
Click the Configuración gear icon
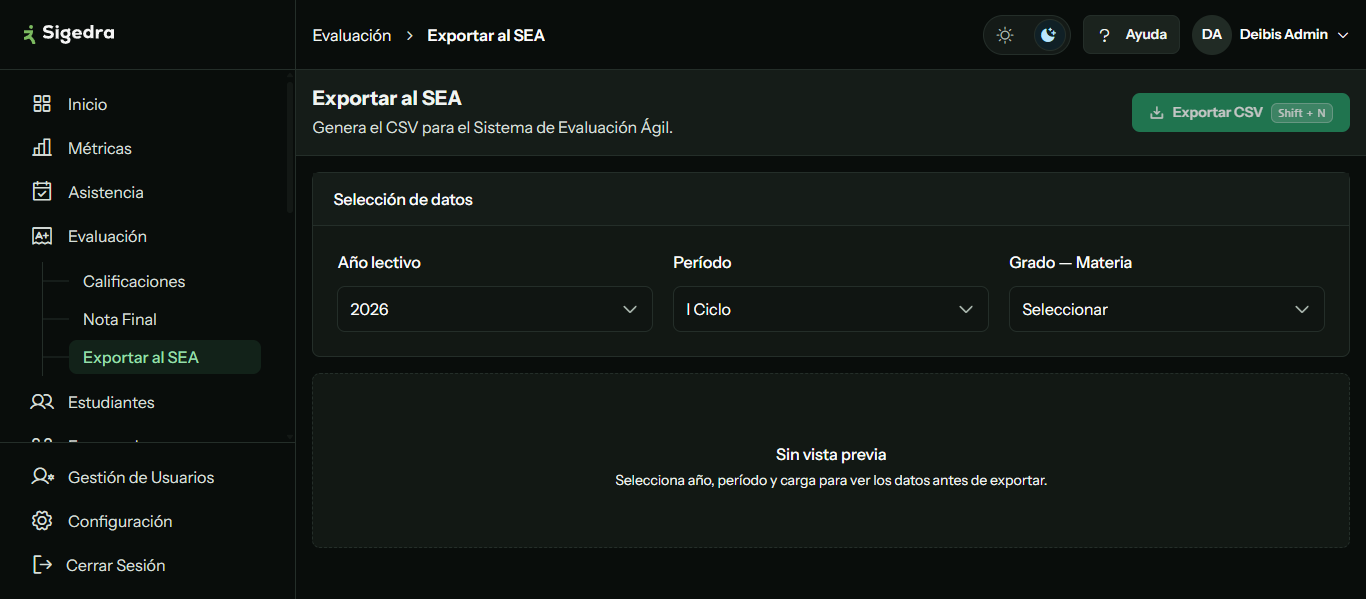pyautogui.click(x=42, y=521)
